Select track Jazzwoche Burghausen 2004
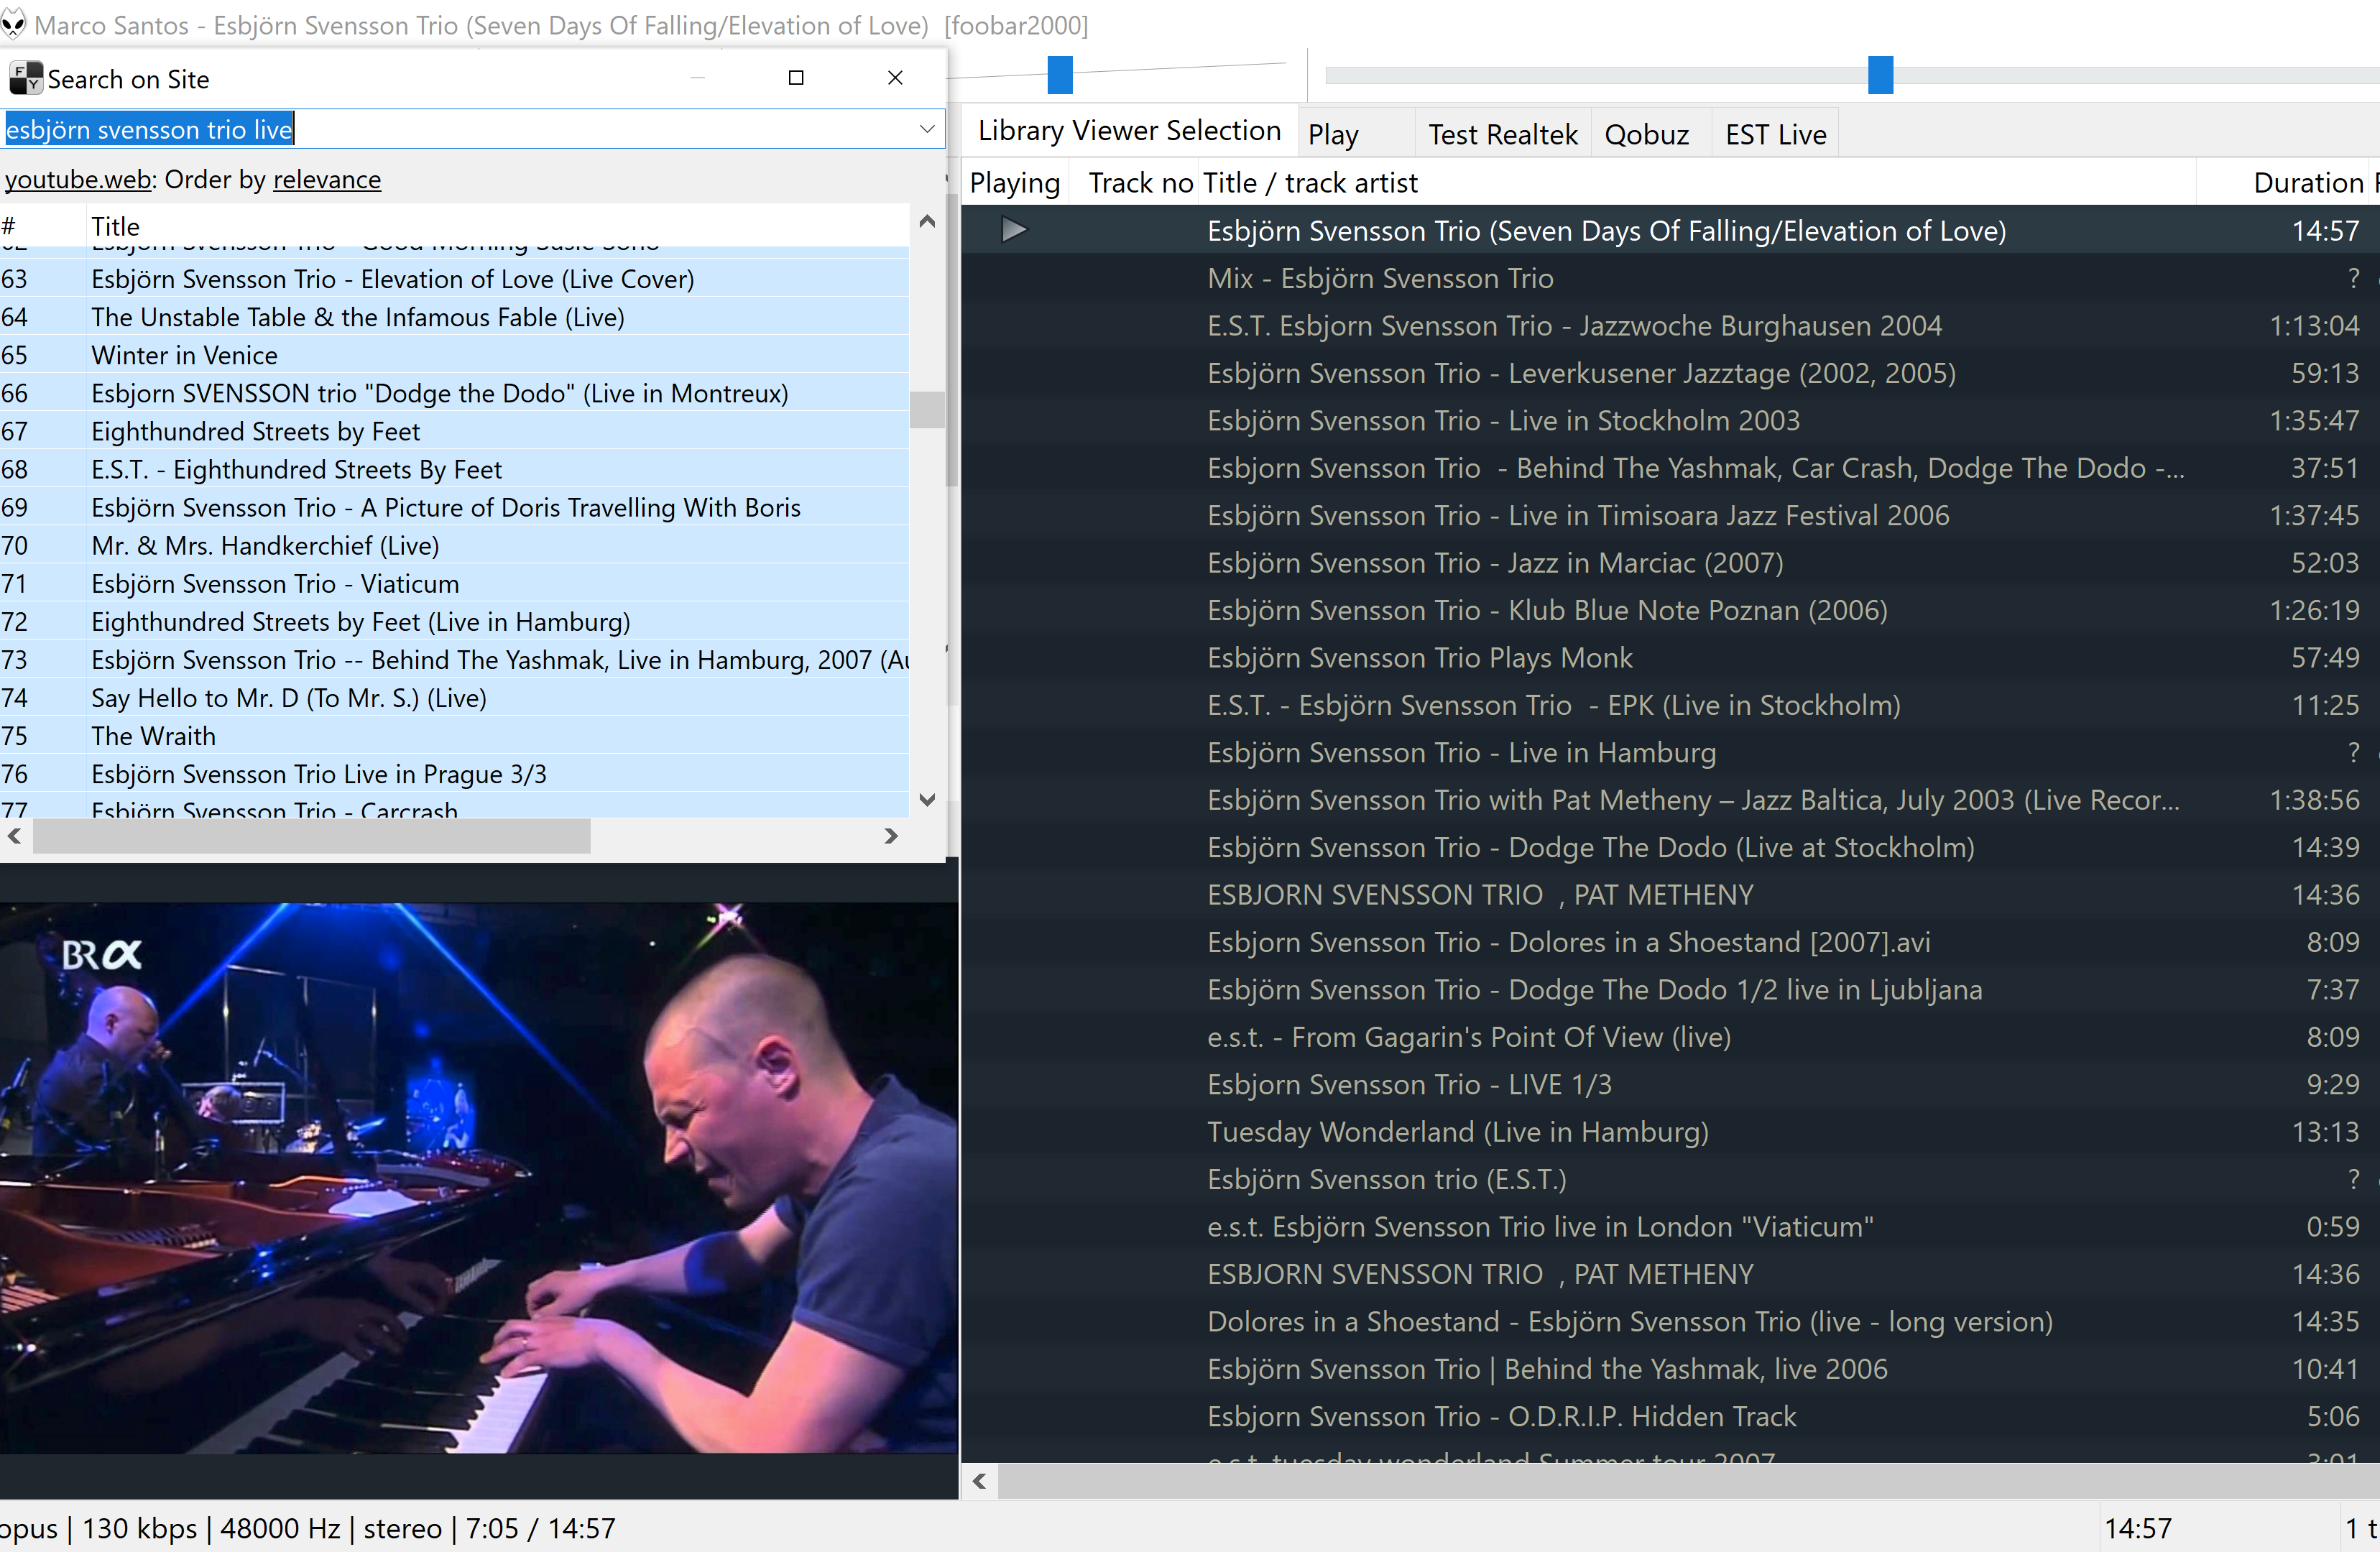 pyautogui.click(x=1670, y=325)
